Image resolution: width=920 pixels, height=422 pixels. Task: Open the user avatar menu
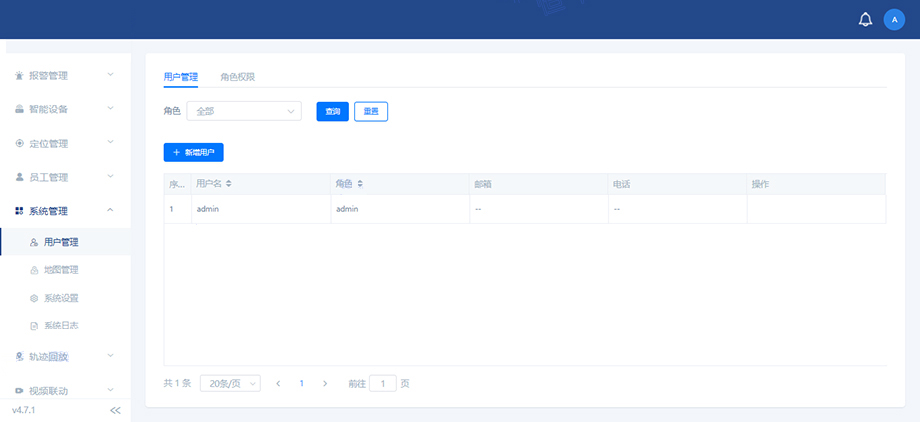(894, 20)
